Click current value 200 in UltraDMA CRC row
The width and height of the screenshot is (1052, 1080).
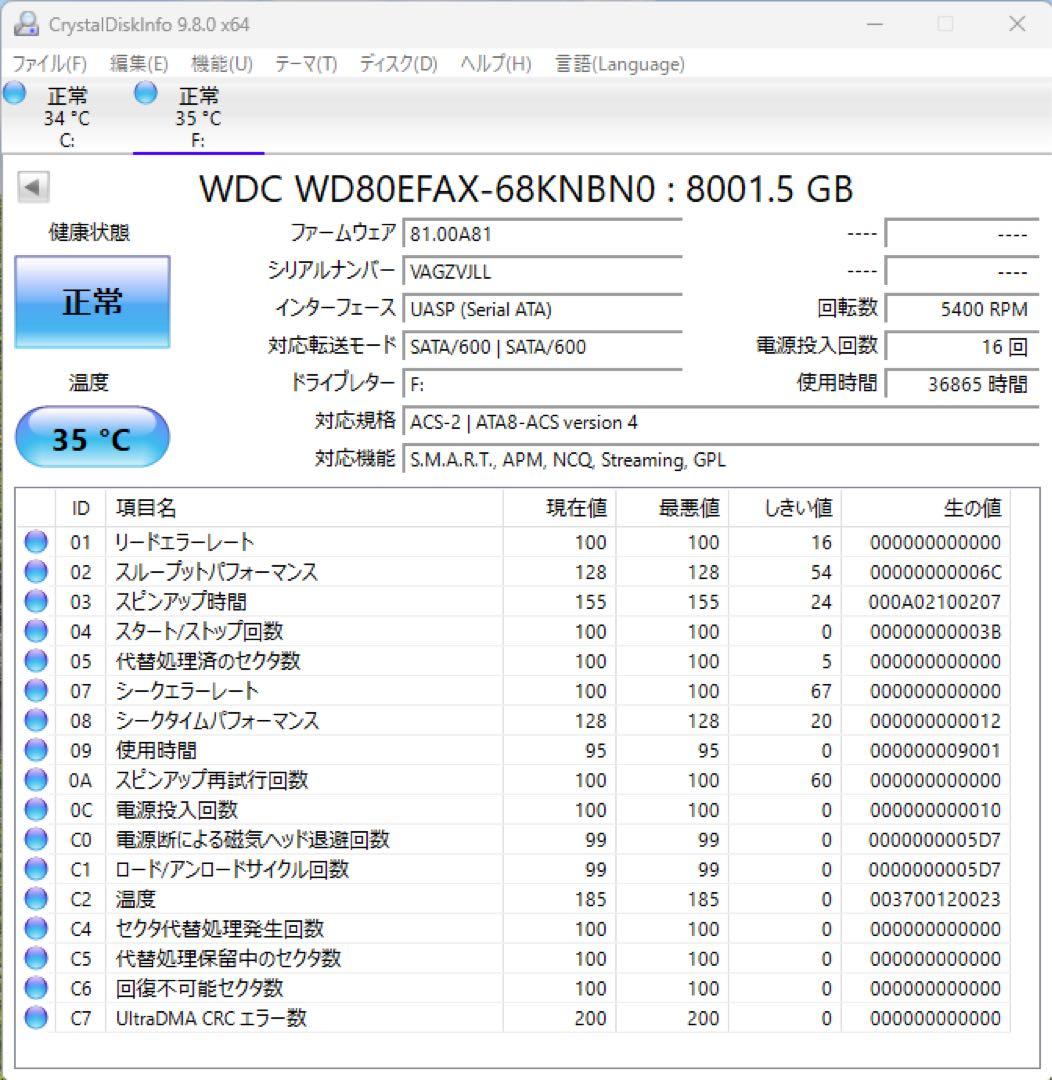click(590, 1018)
